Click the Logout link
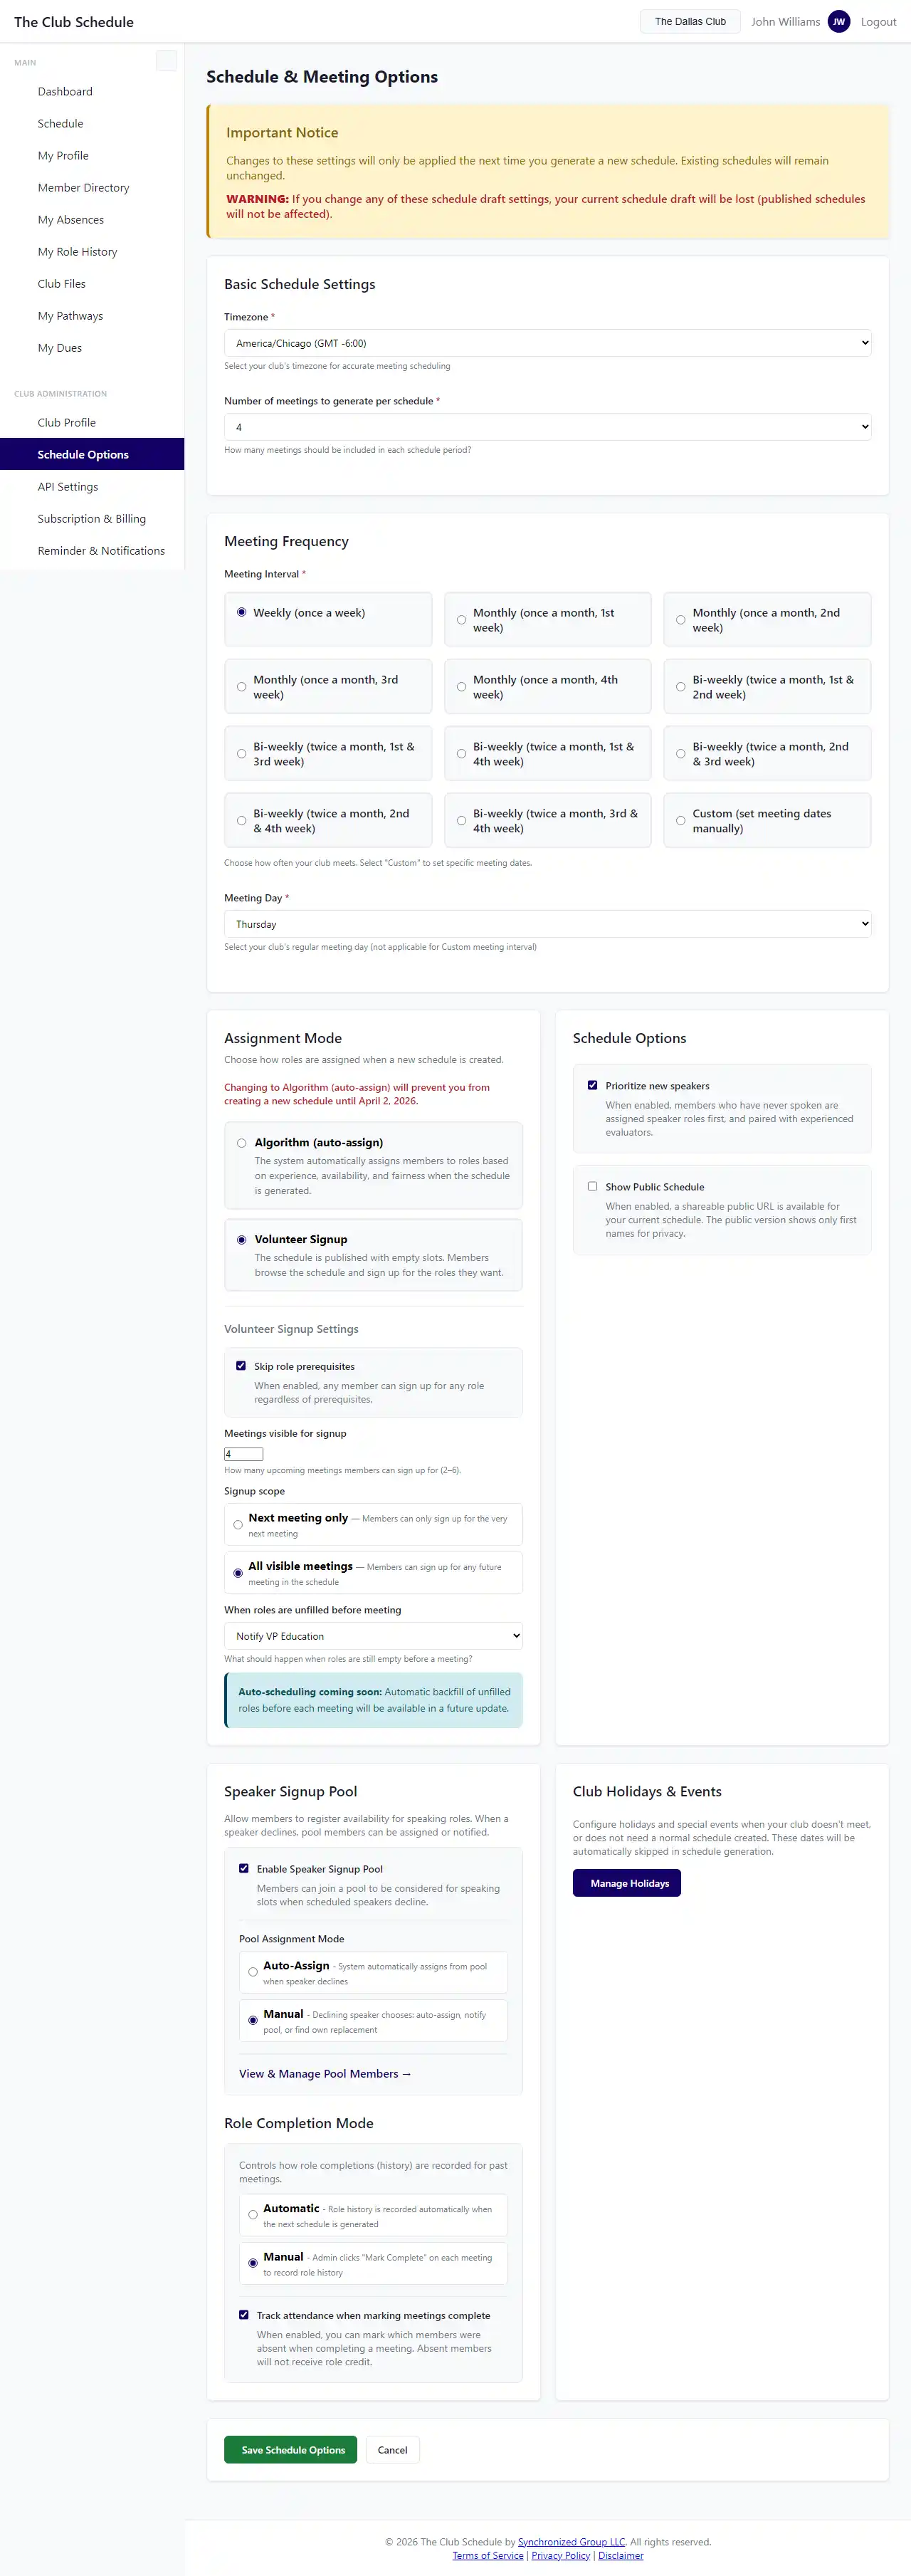This screenshot has height=2576, width=911. coord(878,22)
